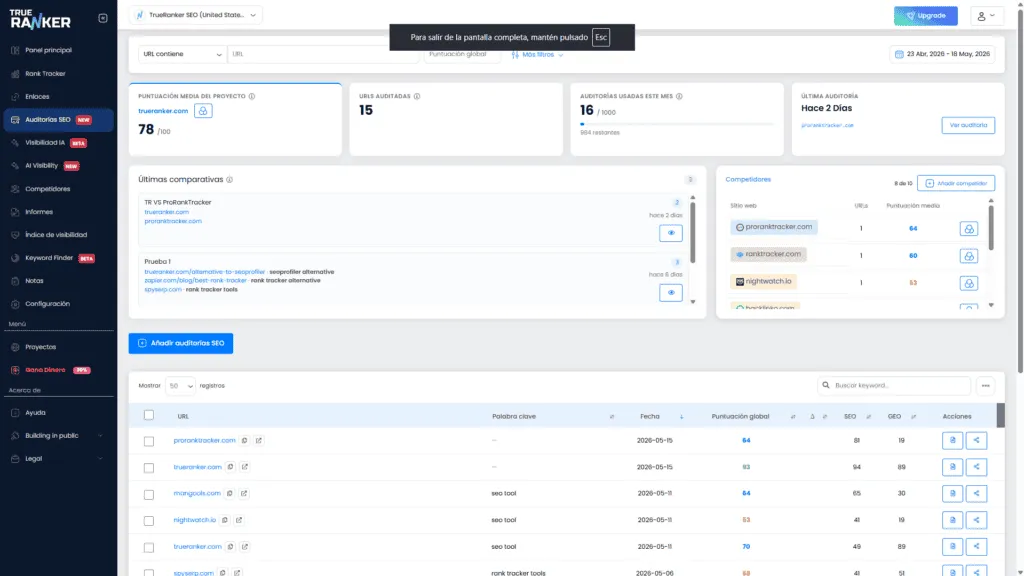Open the table options three-dots menu
This screenshot has height=576, width=1024.
pos(985,386)
